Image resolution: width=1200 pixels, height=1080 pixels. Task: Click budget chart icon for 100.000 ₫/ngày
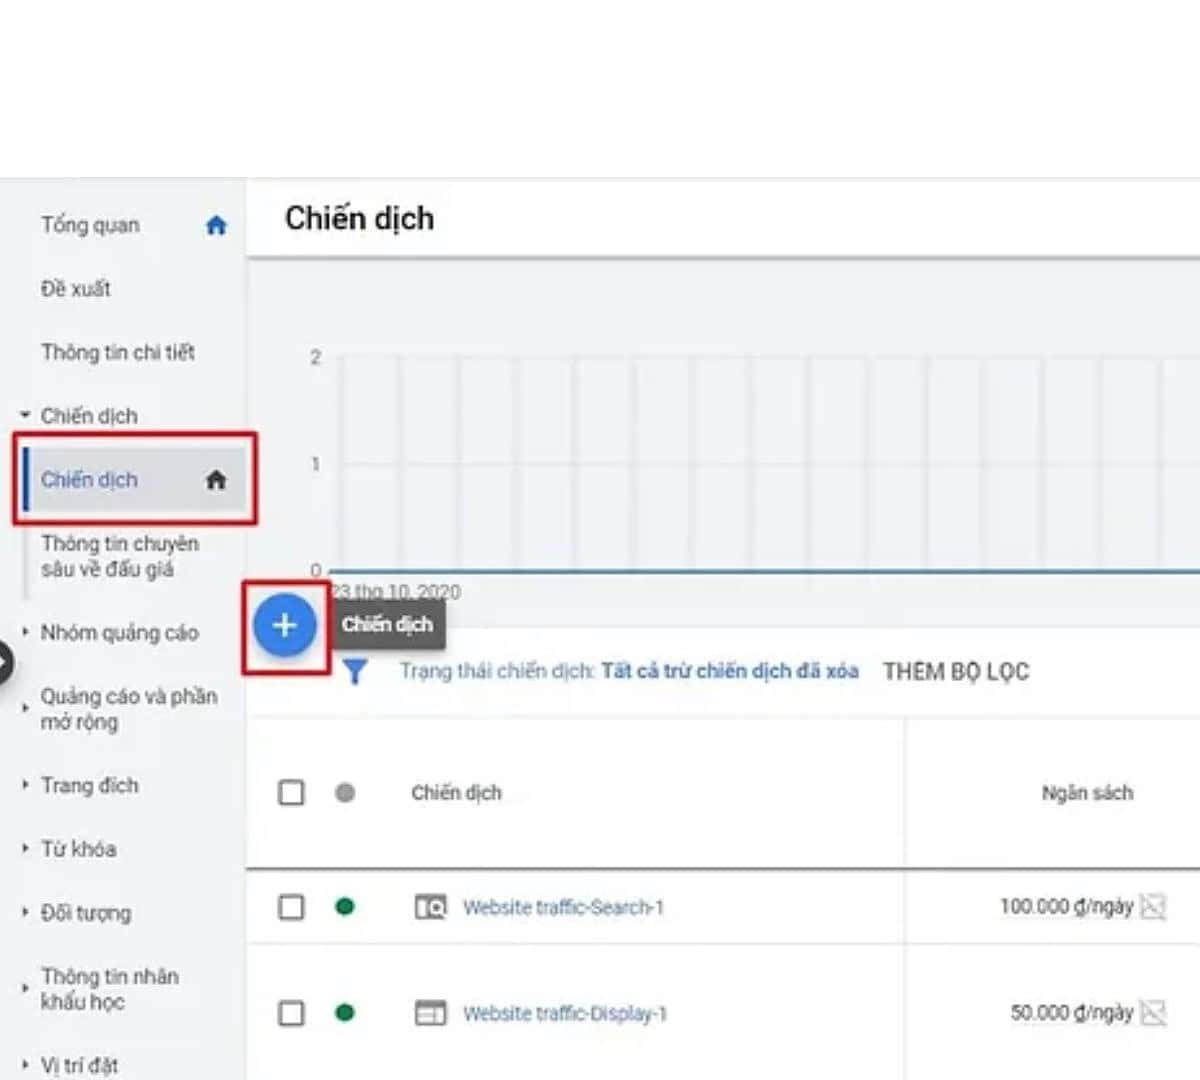1153,907
